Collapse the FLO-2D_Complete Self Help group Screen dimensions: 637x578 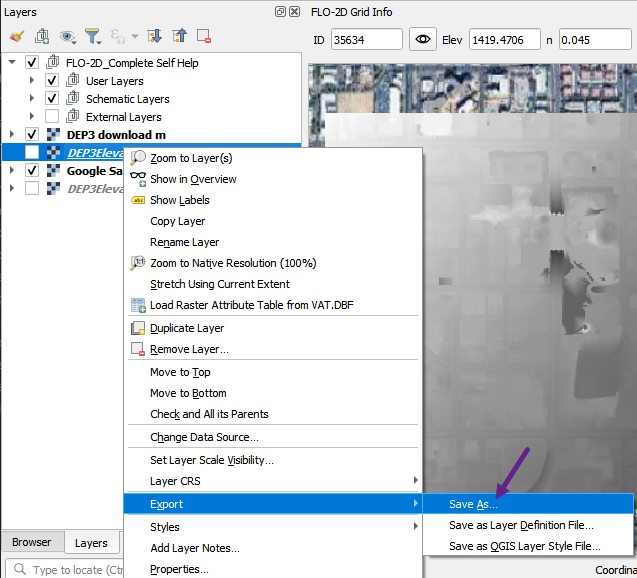(x=12, y=63)
